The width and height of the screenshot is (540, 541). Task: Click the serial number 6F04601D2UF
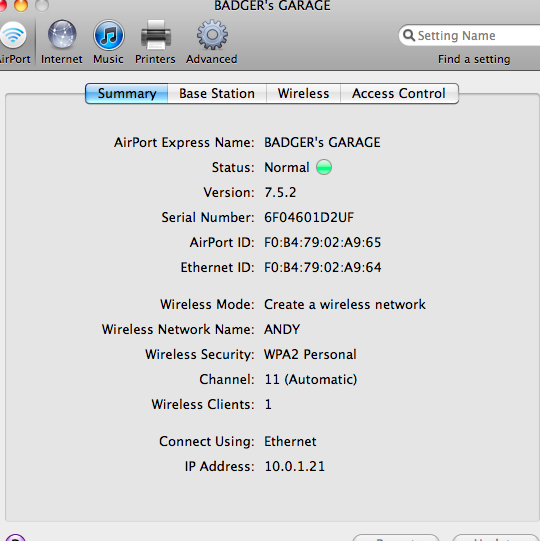(x=309, y=217)
